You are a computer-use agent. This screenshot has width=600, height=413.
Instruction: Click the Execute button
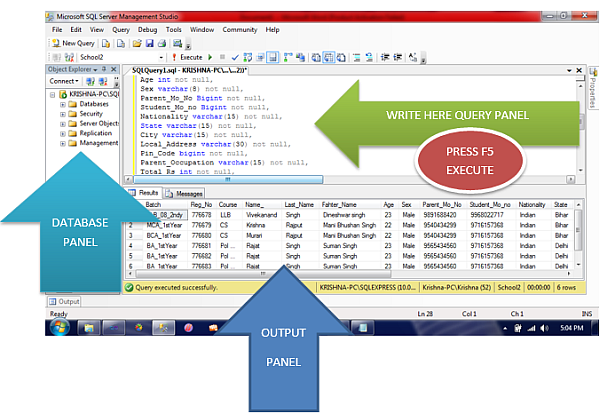(x=187, y=57)
